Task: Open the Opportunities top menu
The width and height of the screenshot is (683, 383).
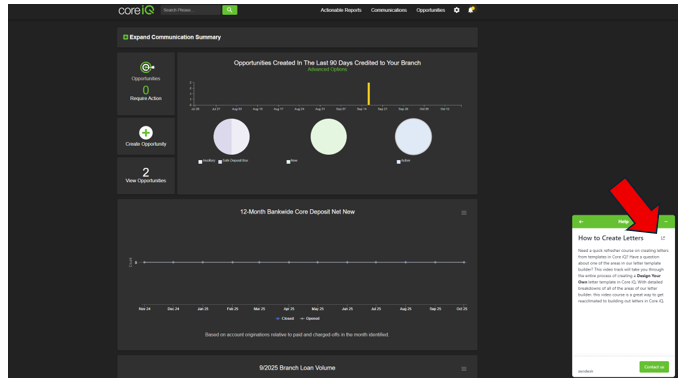Action: point(430,10)
